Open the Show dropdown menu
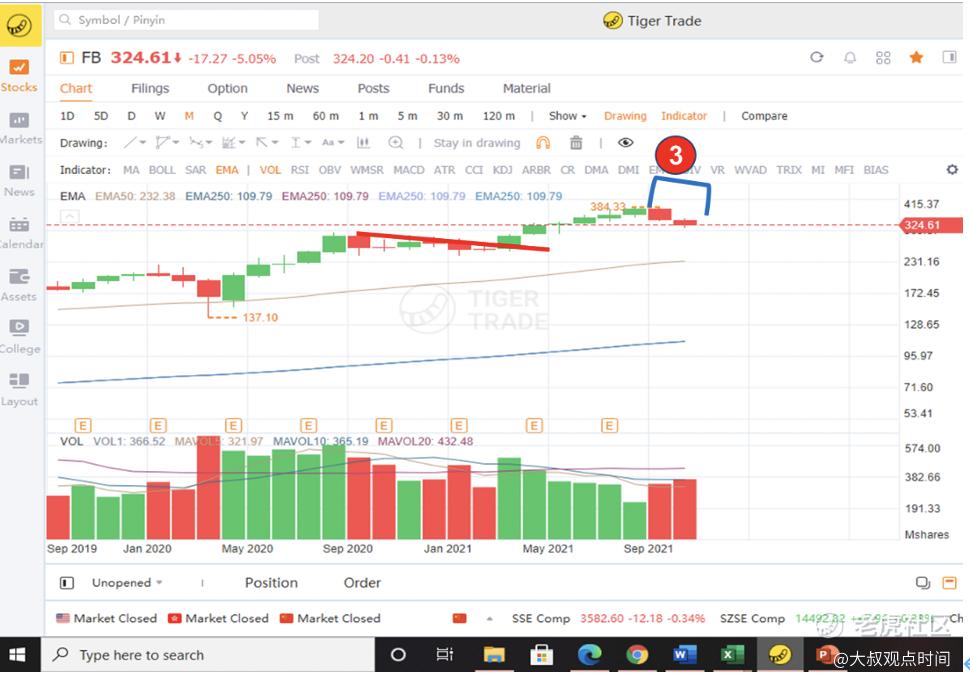970x682 pixels. pyautogui.click(x=567, y=116)
